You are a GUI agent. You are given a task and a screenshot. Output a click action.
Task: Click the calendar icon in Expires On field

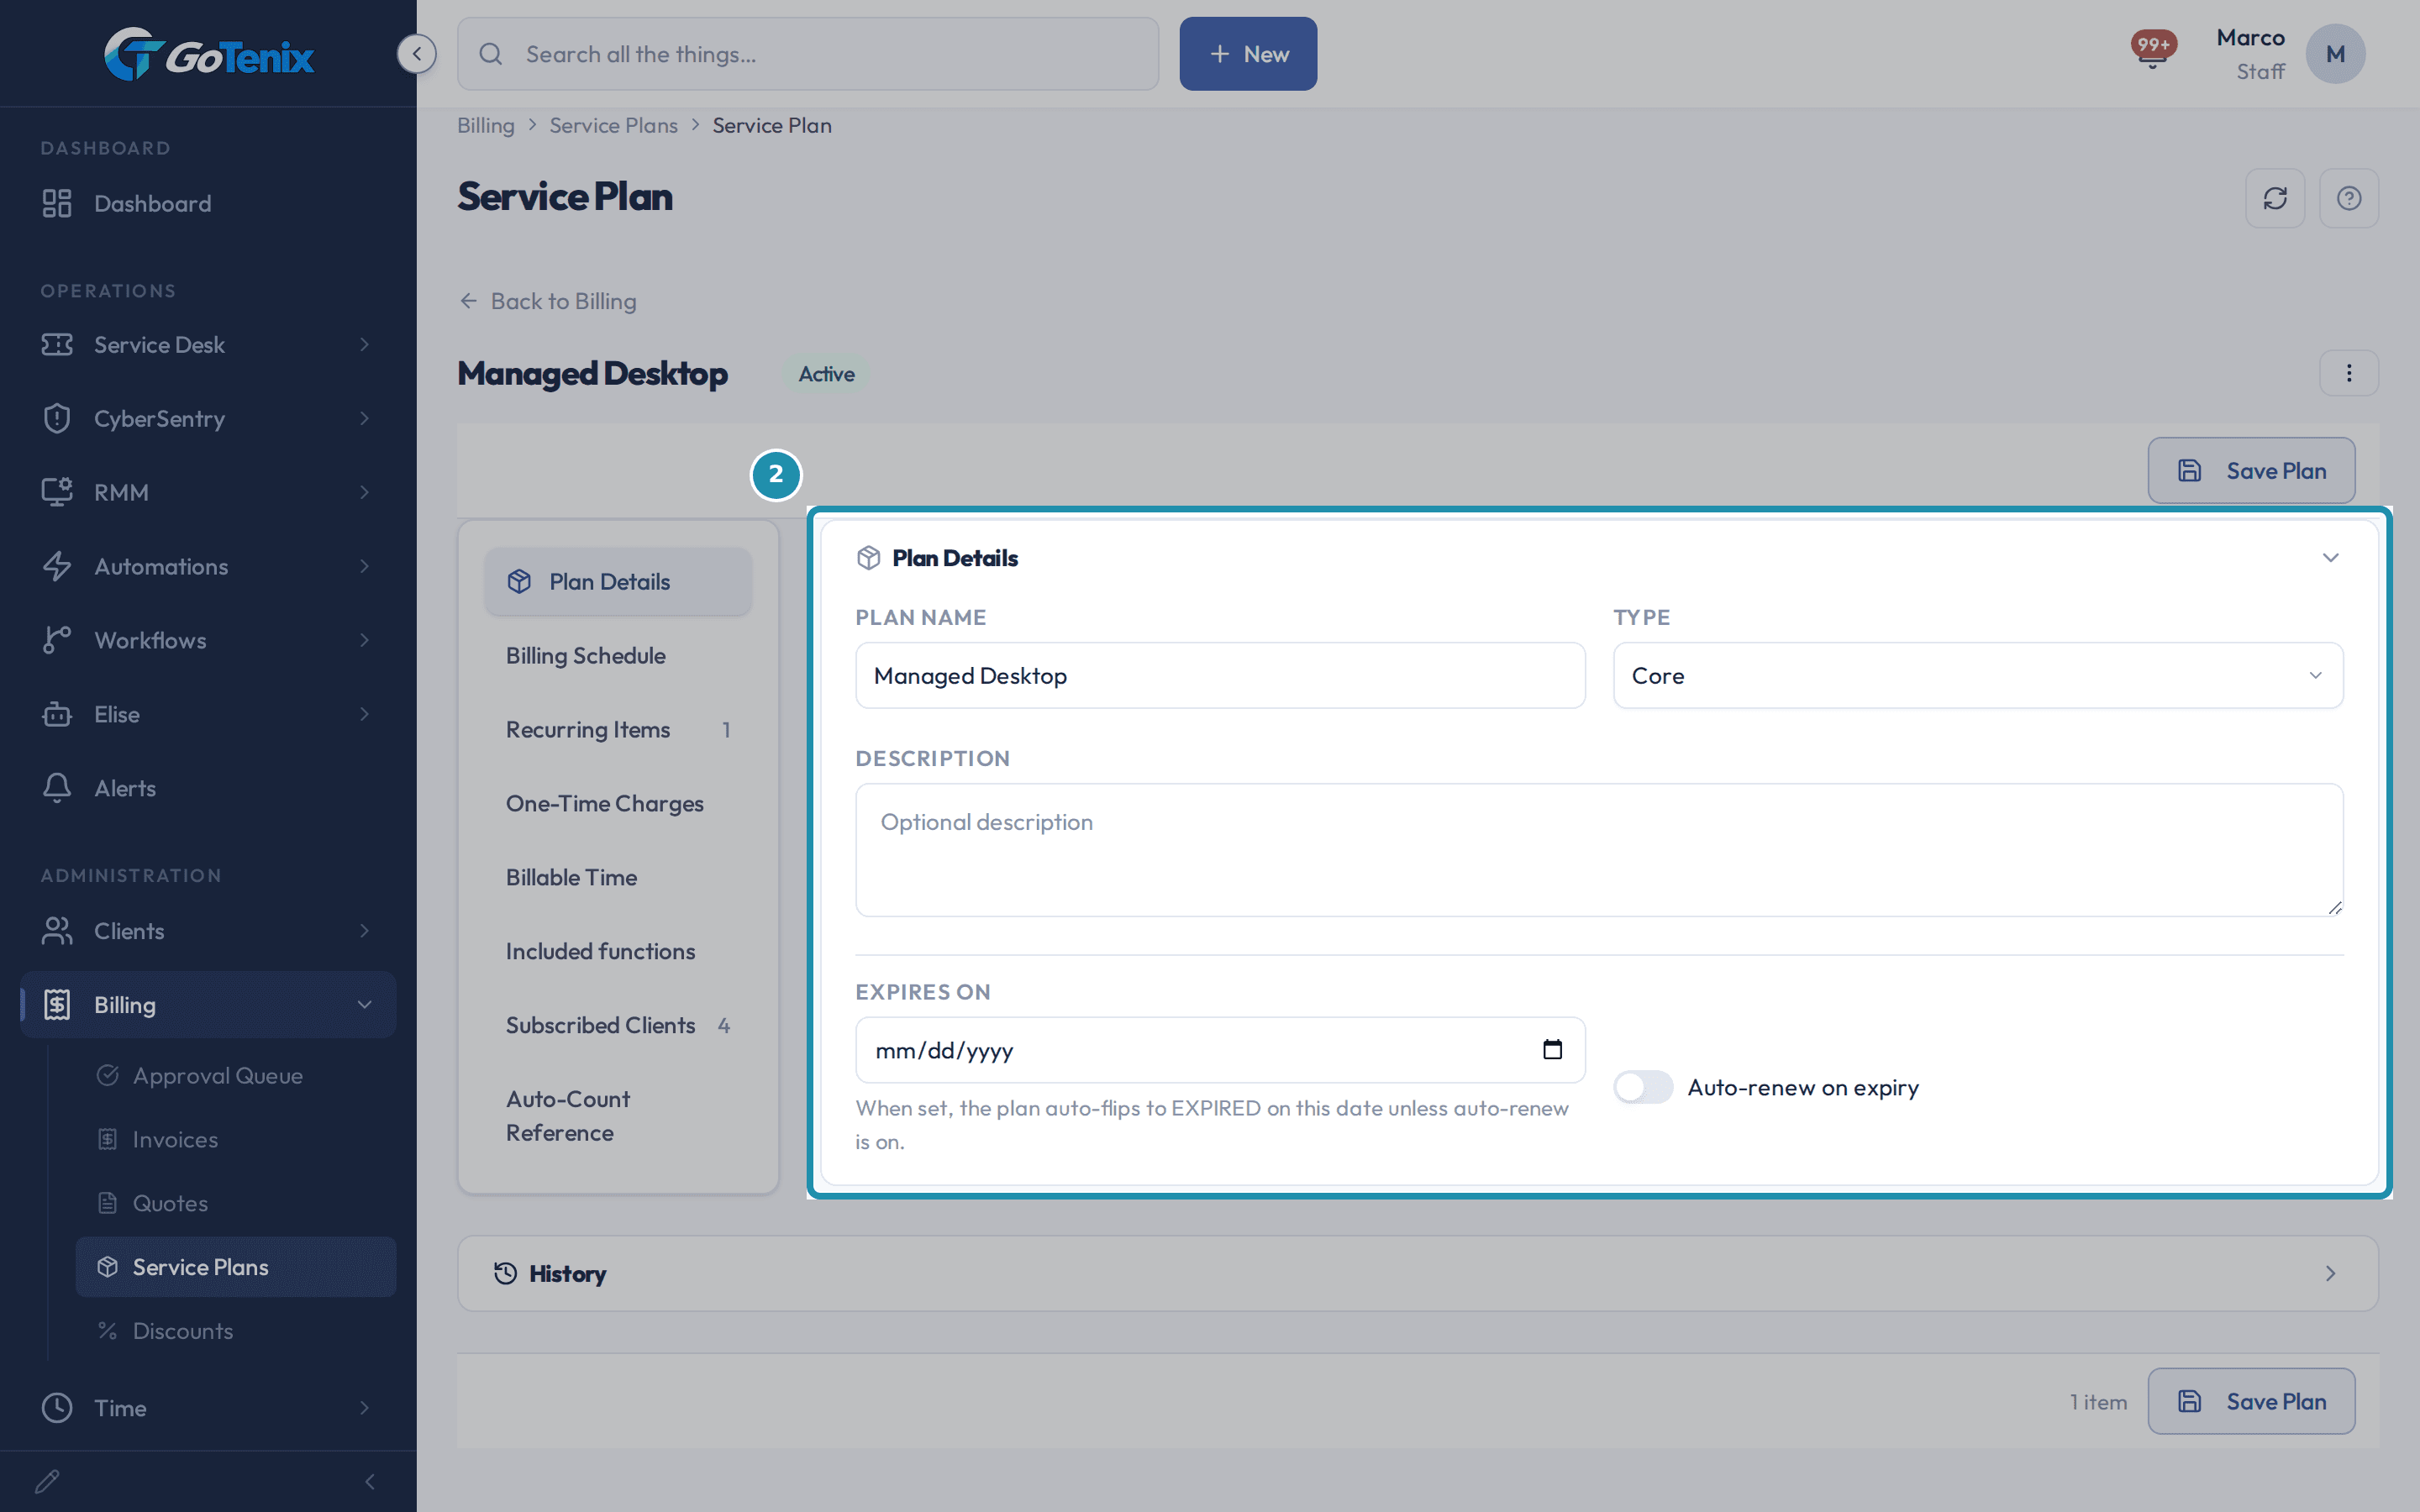click(x=1552, y=1049)
